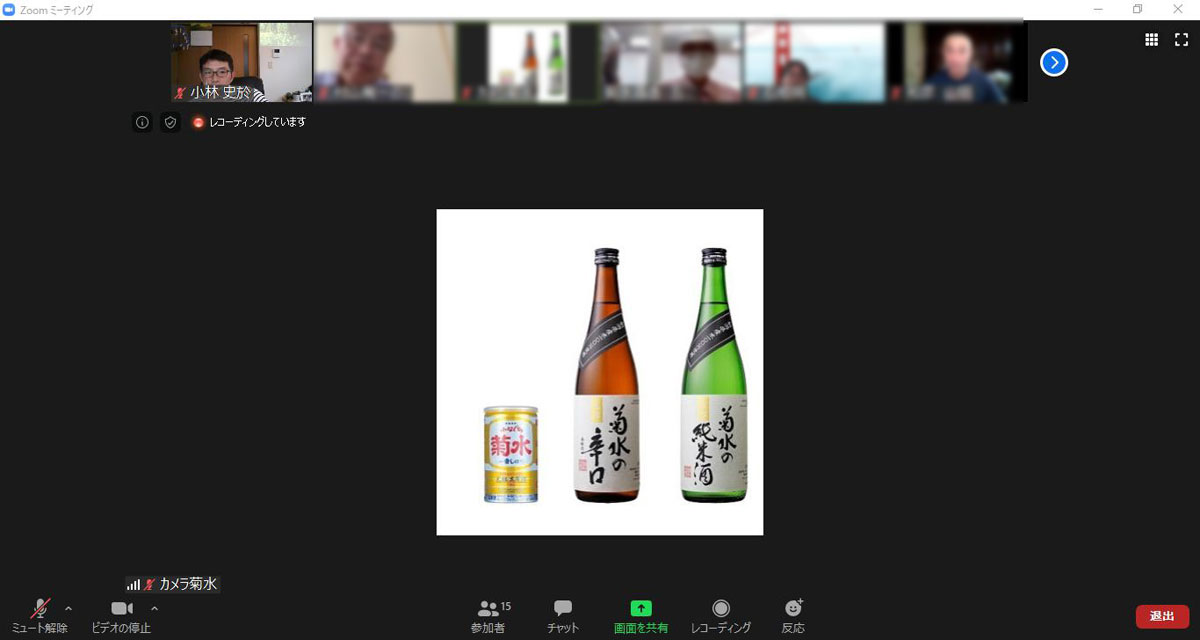Click the shared sake bottles image
Screen dimensions: 1200x640
coord(600,372)
